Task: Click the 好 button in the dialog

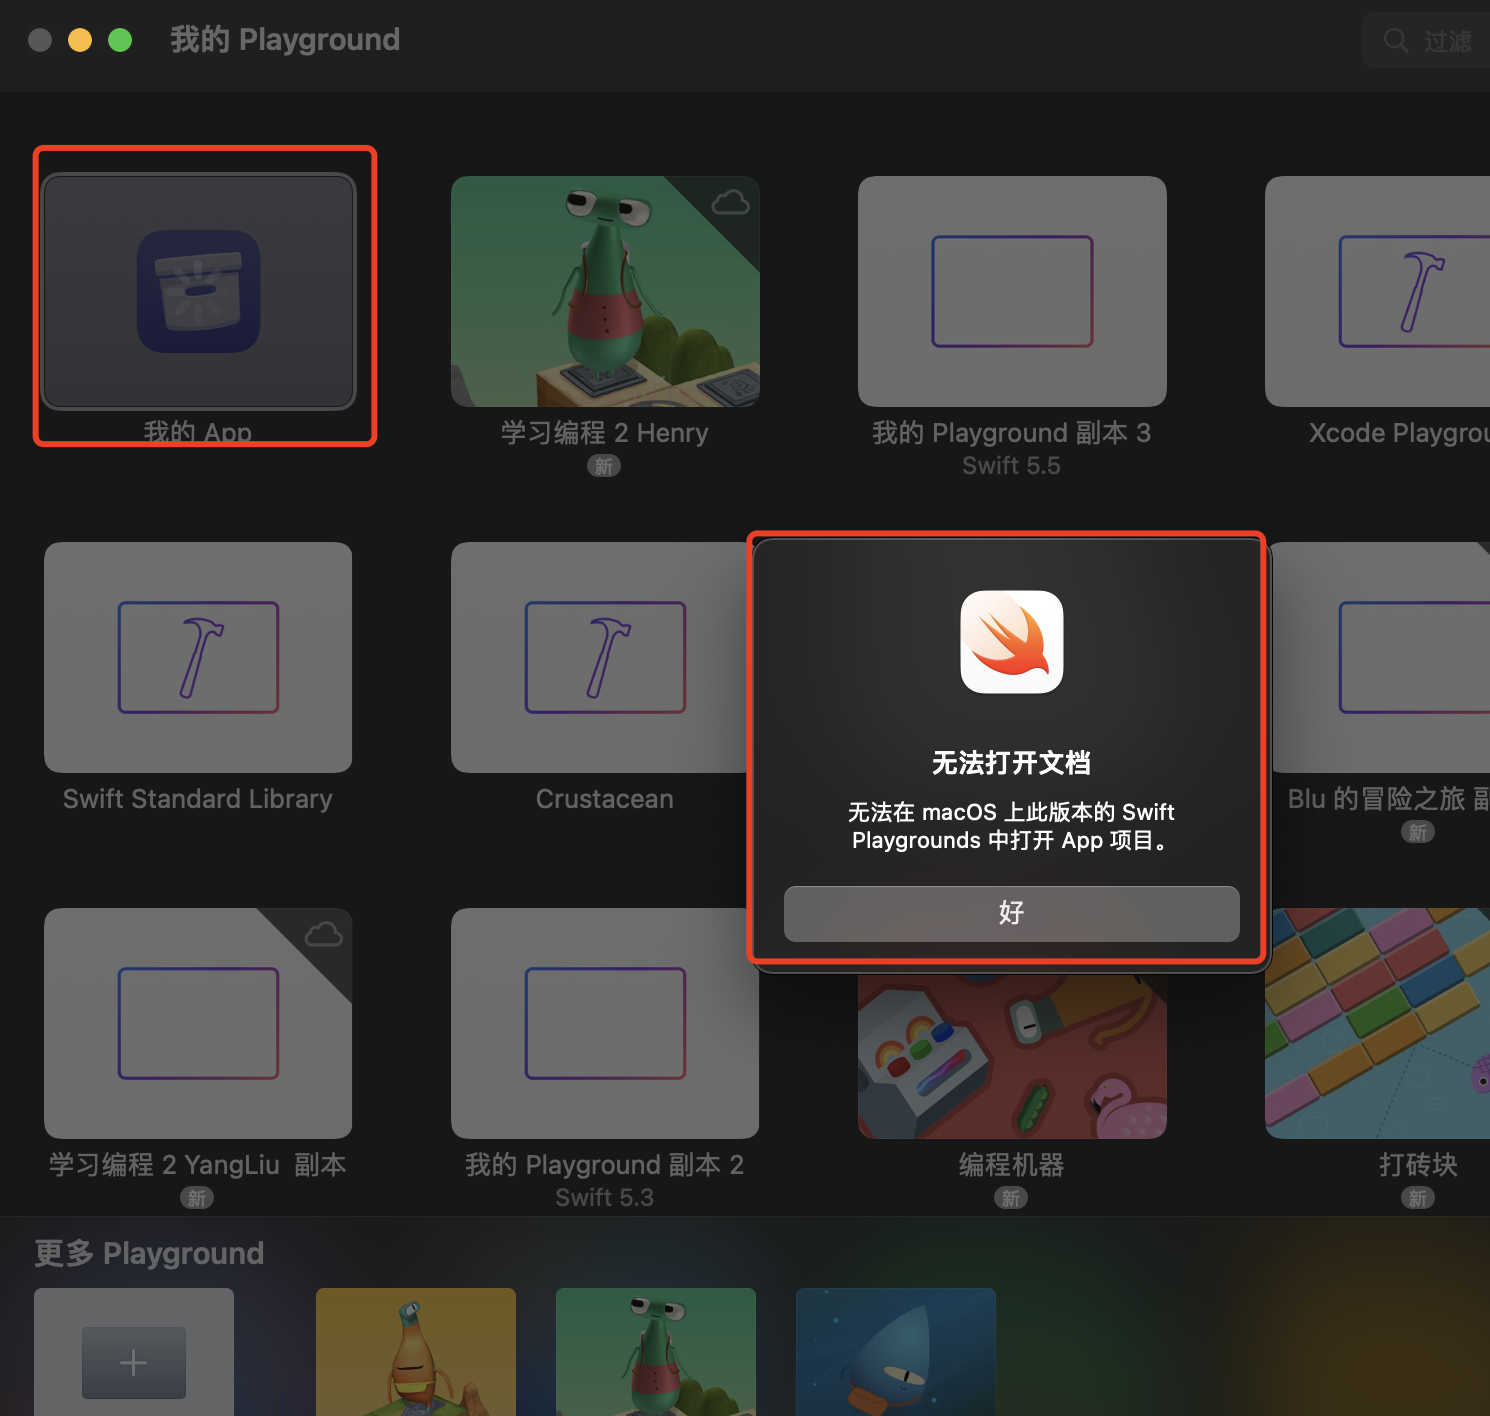Action: click(1011, 913)
